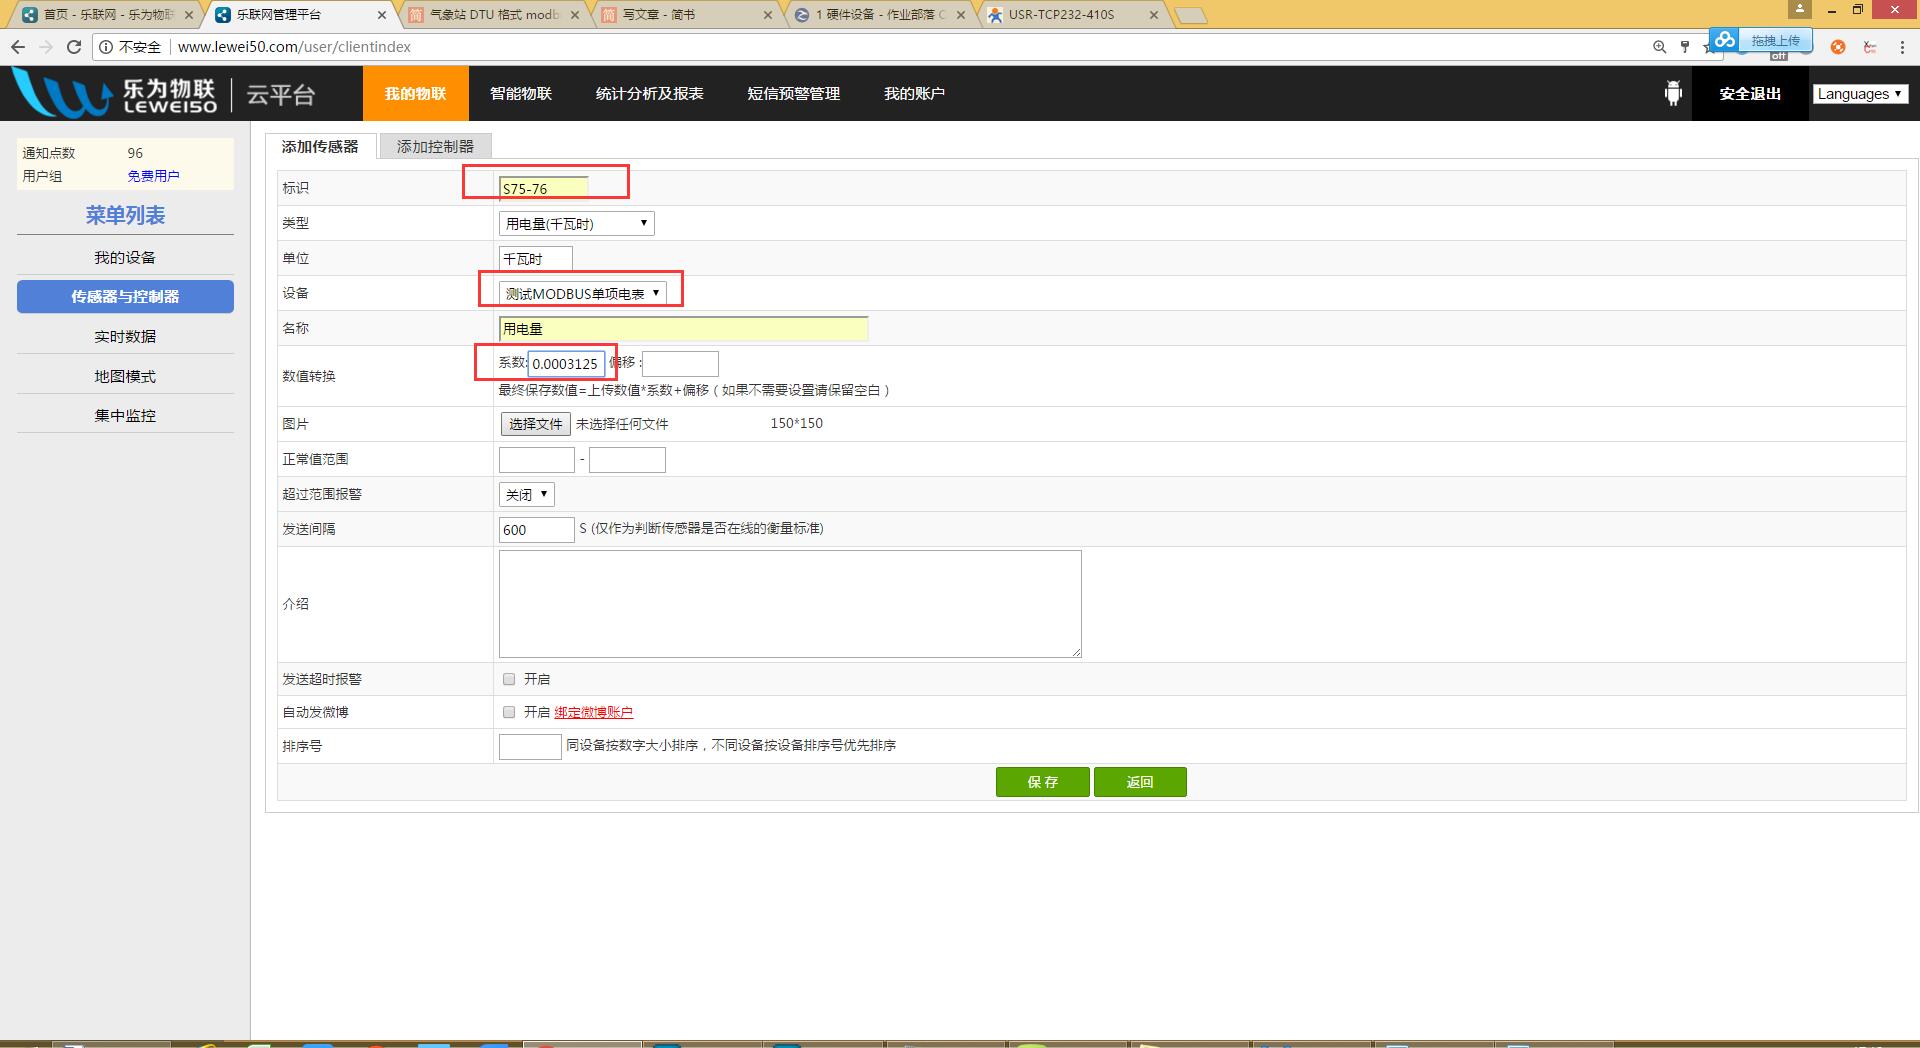Select 传感器与控制器 in the sidebar
Screen dimensions: 1920x1048
coord(125,296)
